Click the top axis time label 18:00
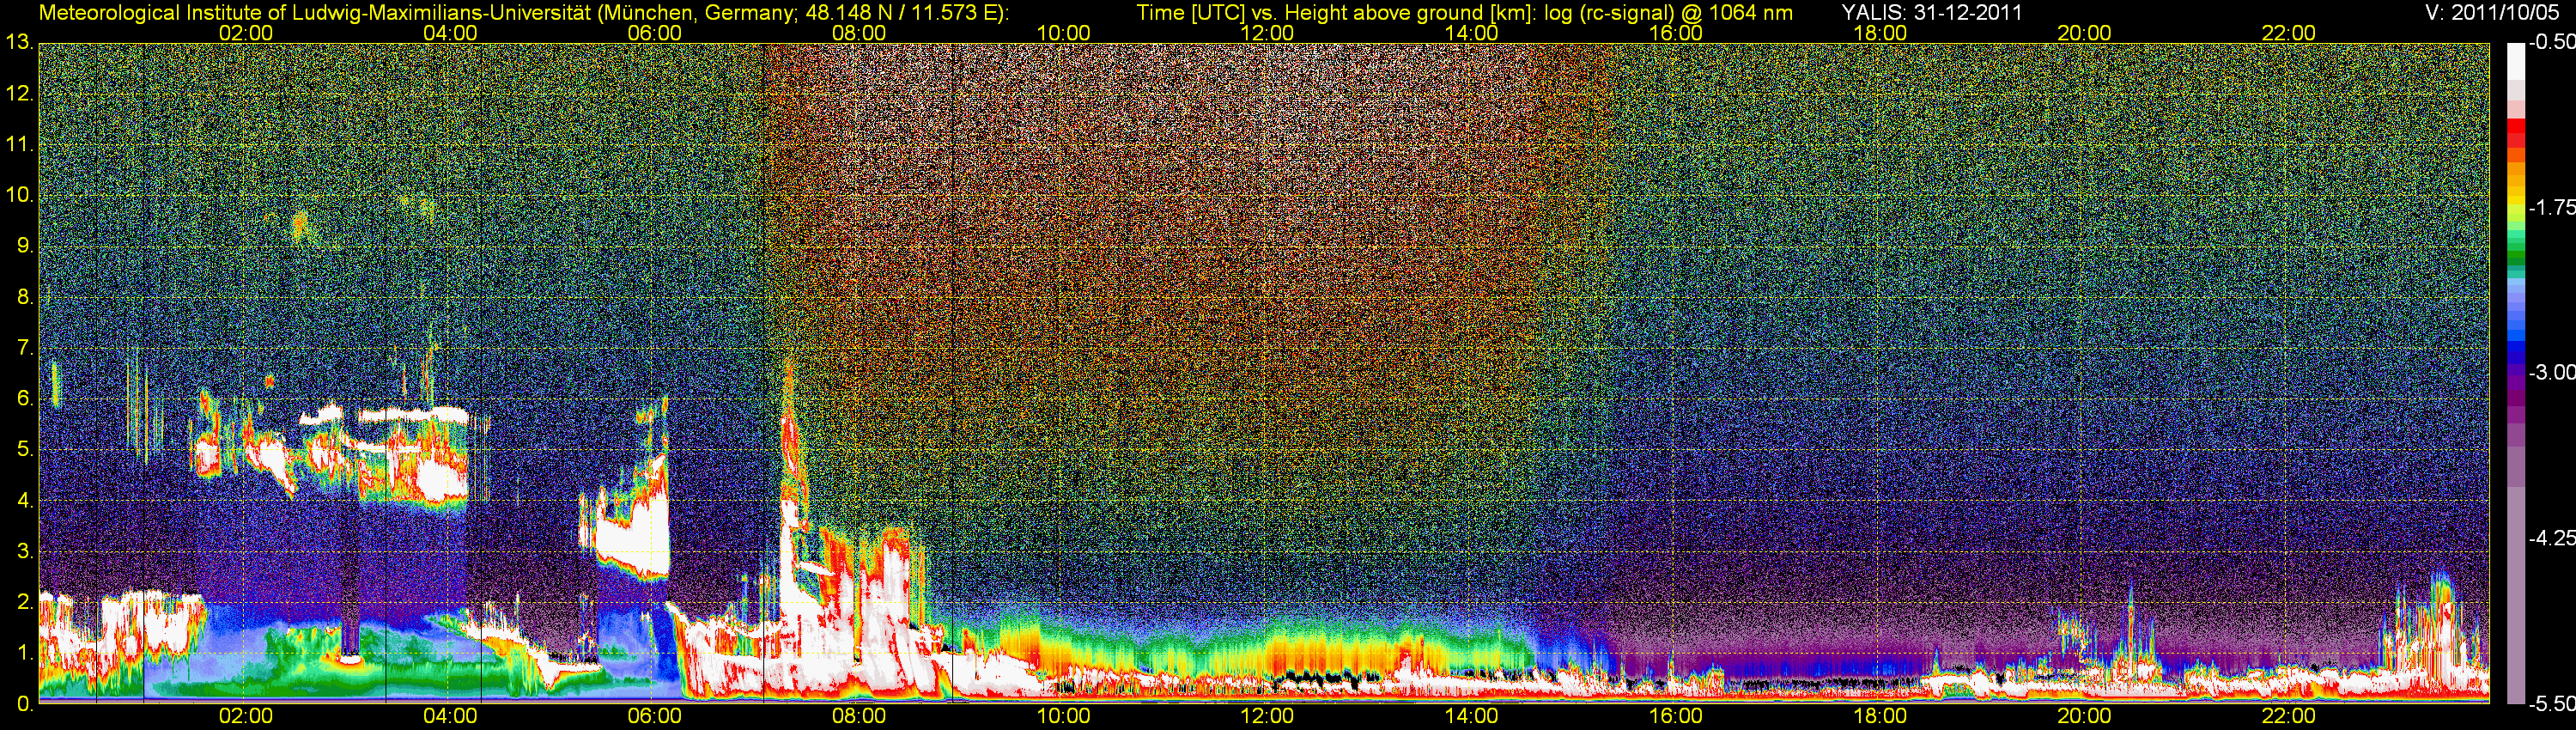Viewport: 2576px width, 730px height. pyautogui.click(x=1880, y=33)
